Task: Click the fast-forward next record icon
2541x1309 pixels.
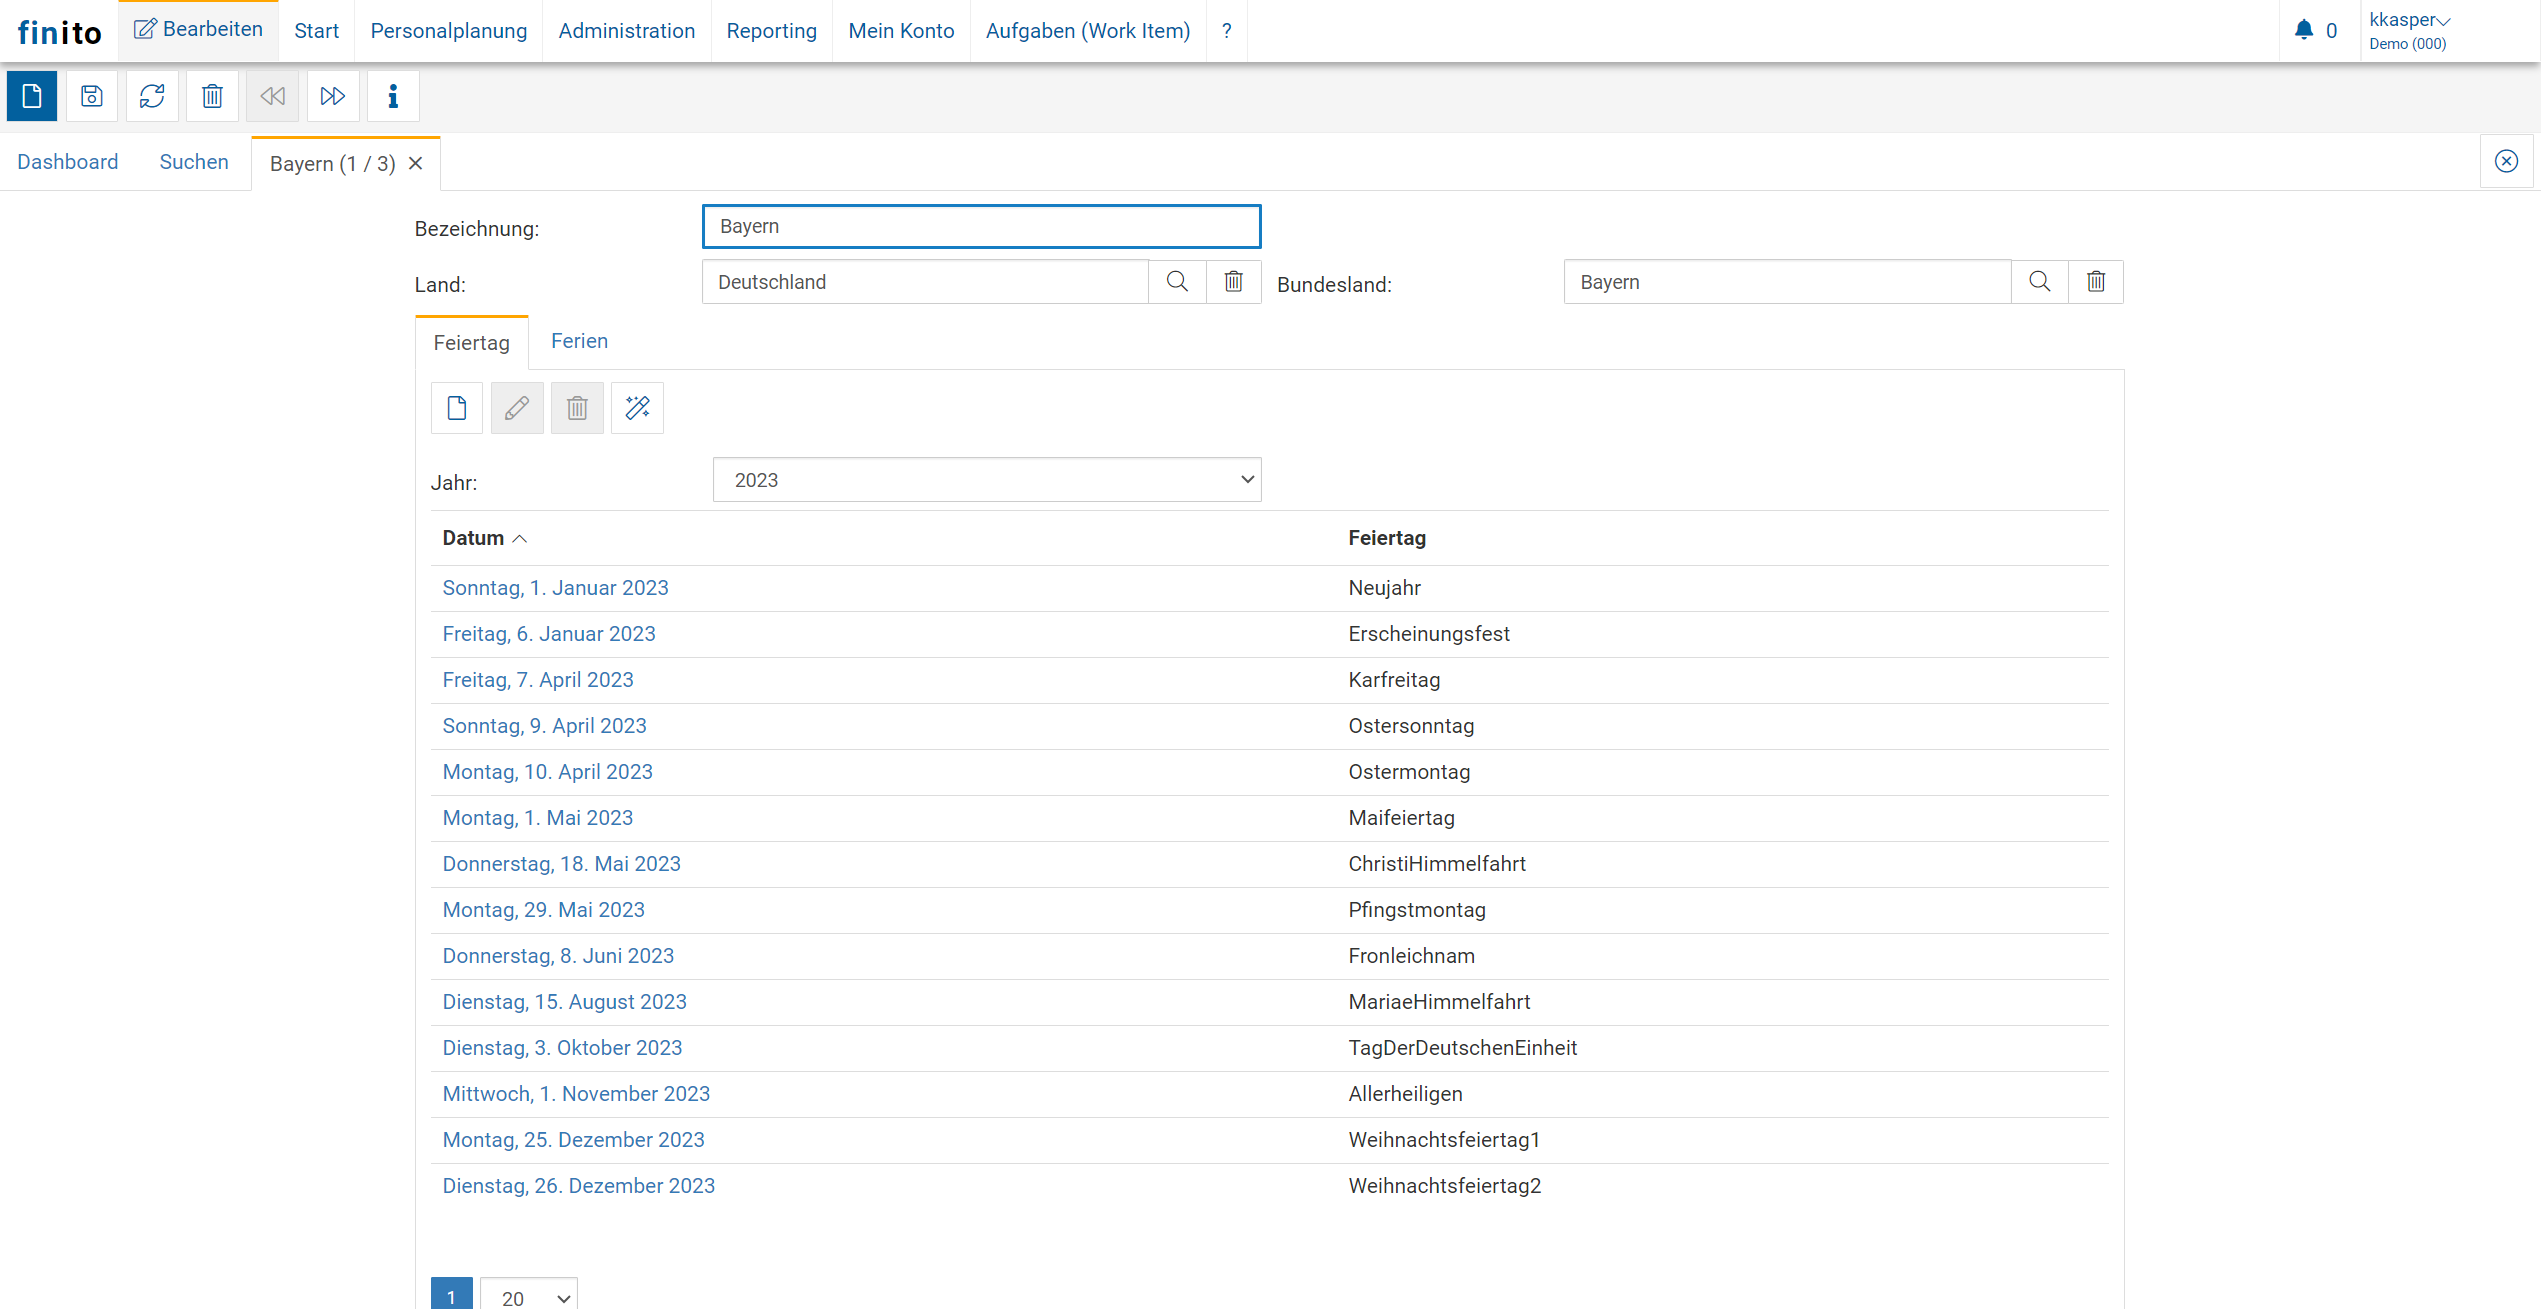Action: coord(332,96)
